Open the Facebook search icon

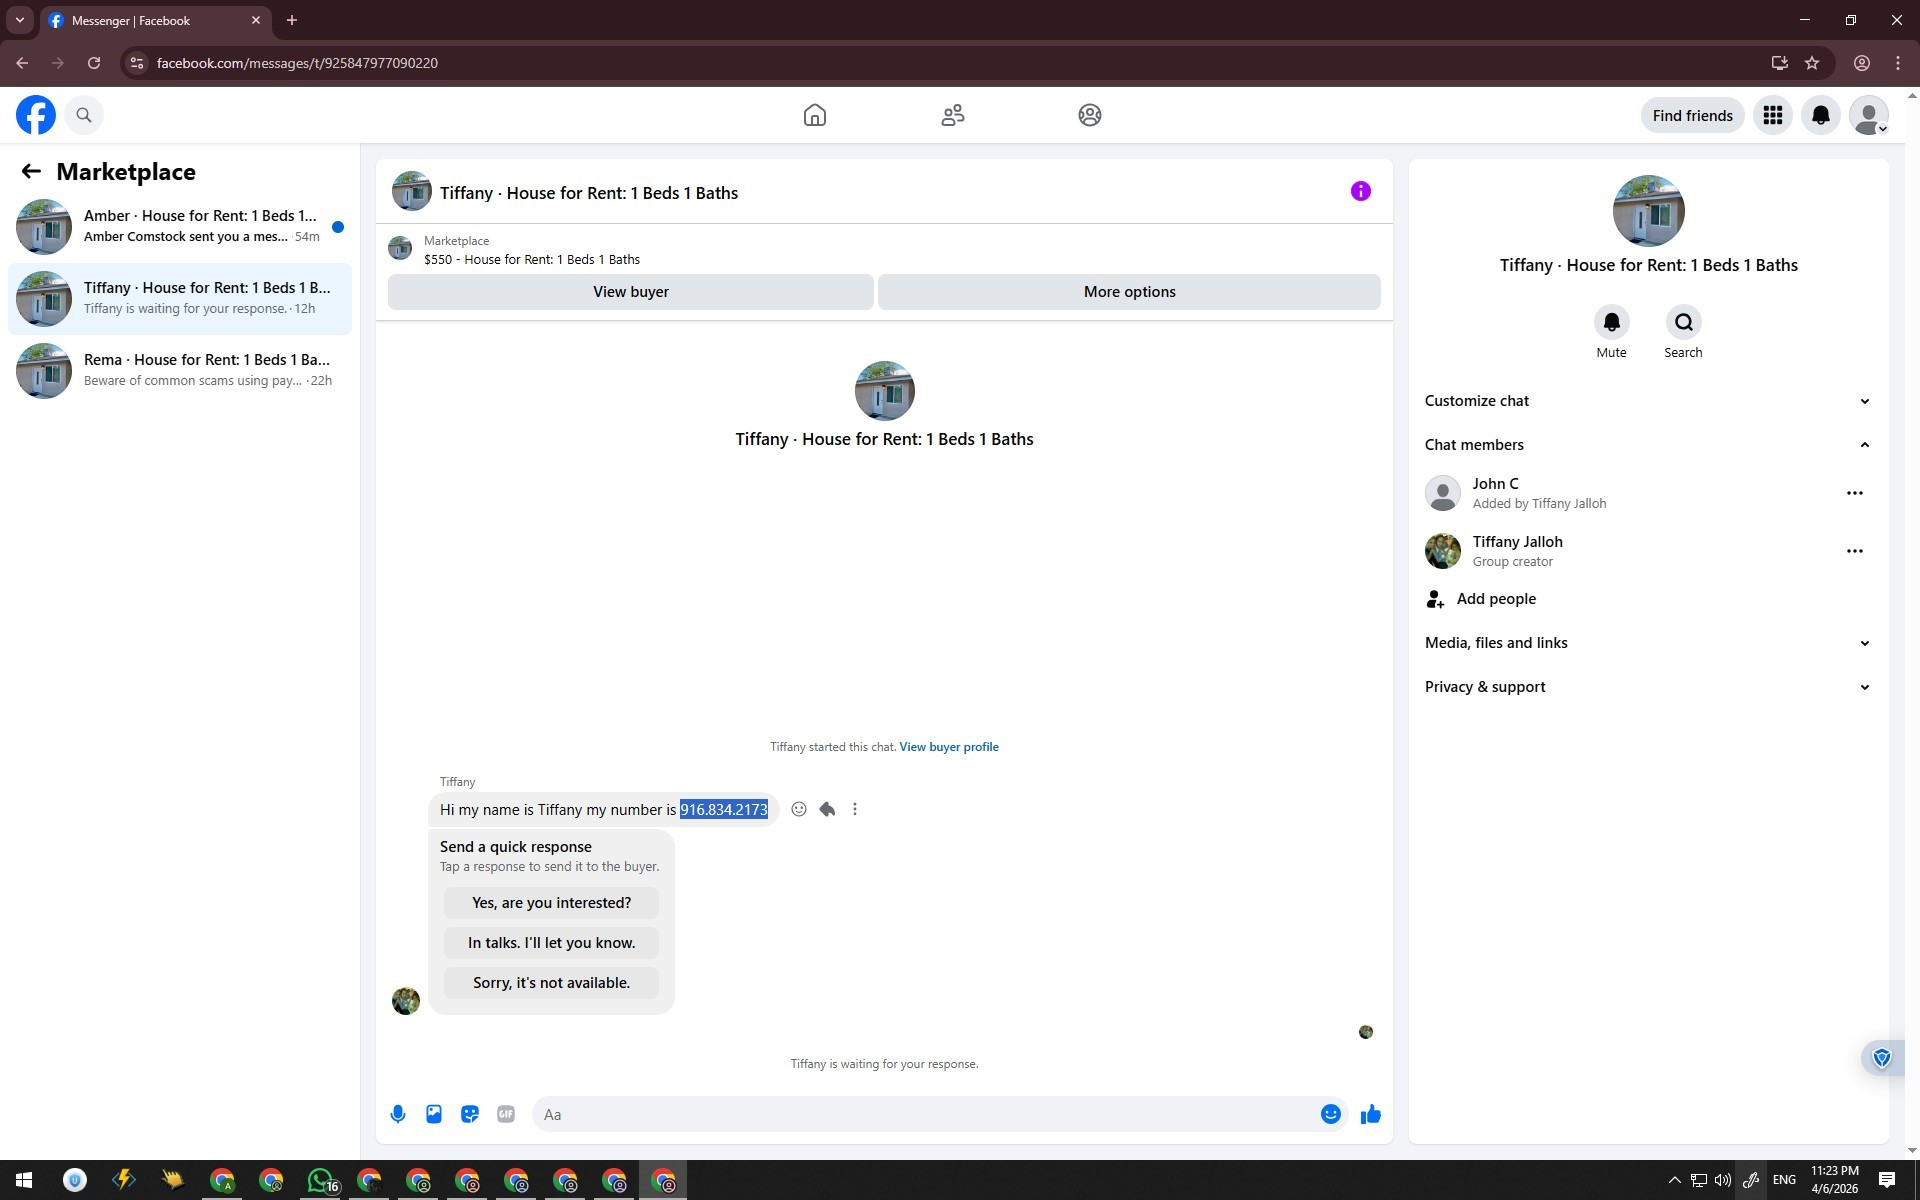tap(84, 115)
